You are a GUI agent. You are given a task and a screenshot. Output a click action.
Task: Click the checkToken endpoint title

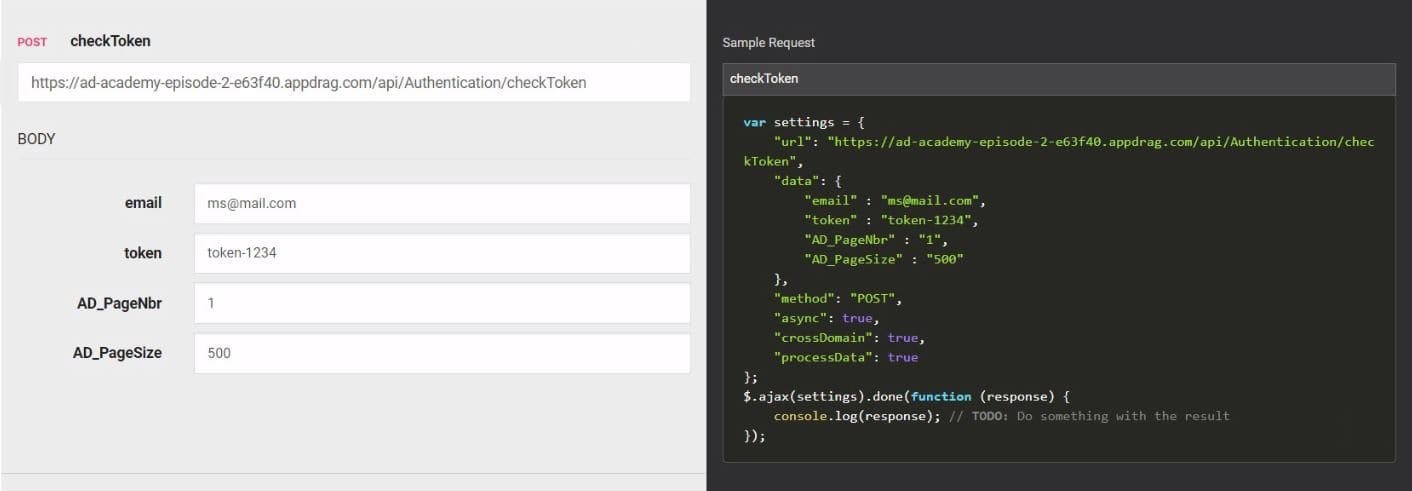coord(110,41)
